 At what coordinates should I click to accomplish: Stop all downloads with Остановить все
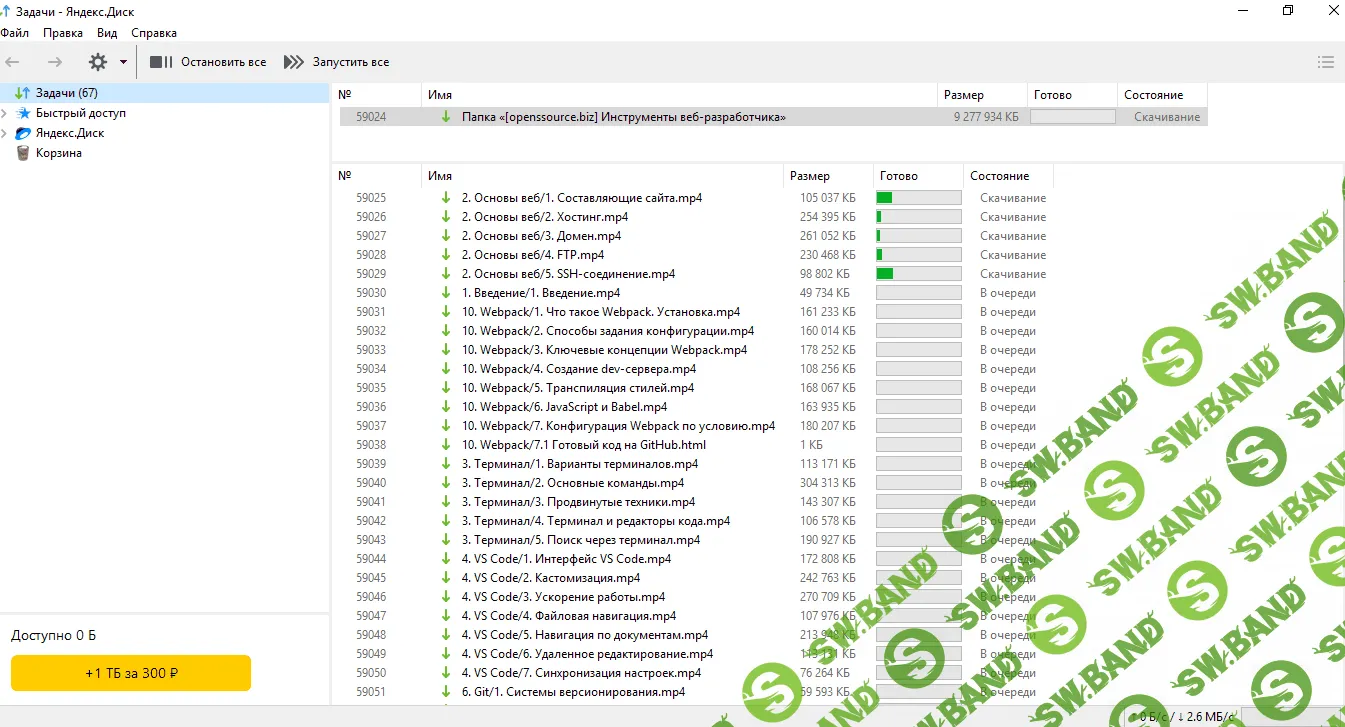(x=208, y=62)
